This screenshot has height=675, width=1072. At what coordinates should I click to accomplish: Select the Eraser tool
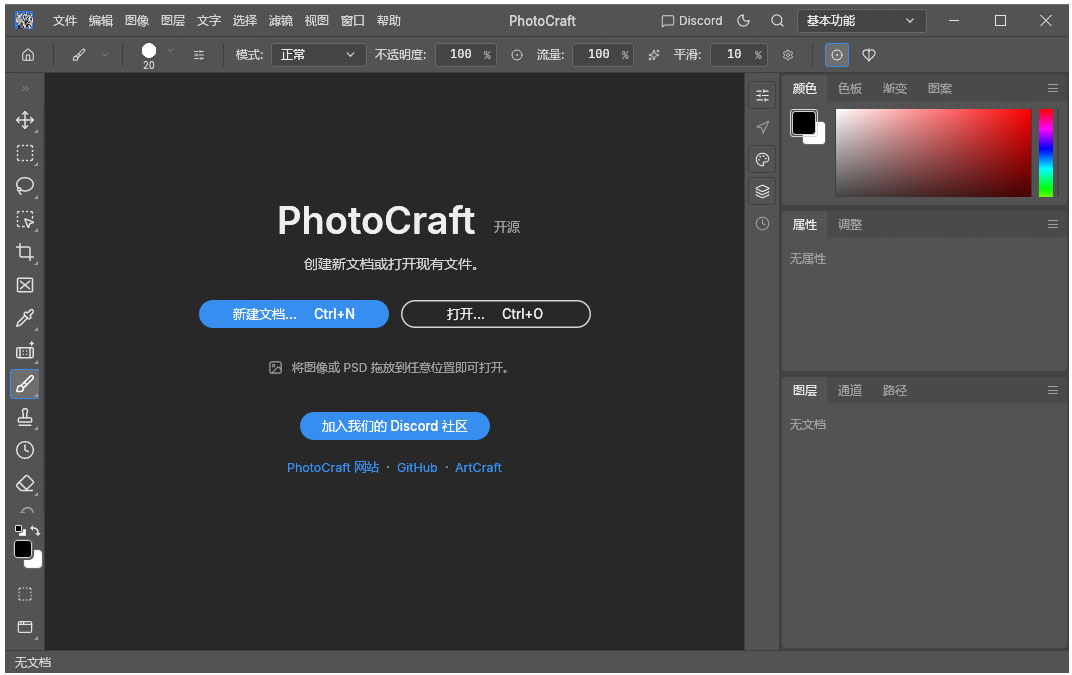pyautogui.click(x=25, y=484)
